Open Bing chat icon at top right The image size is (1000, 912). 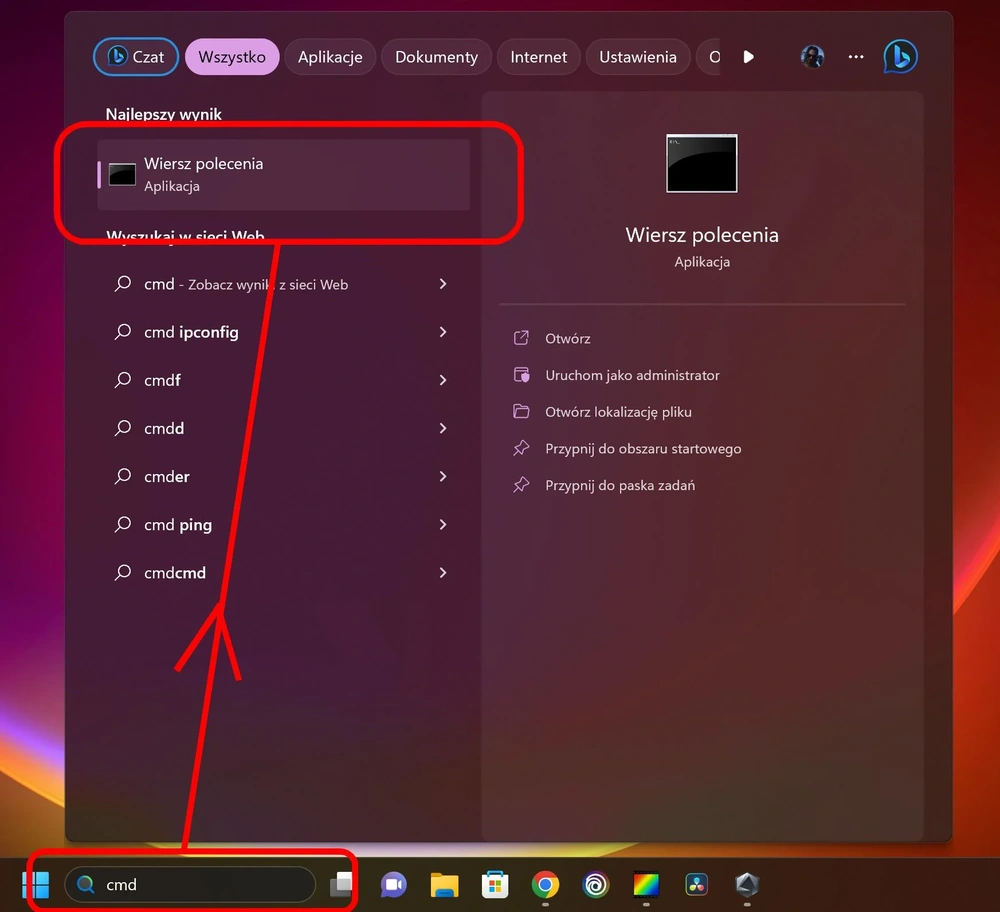point(901,57)
